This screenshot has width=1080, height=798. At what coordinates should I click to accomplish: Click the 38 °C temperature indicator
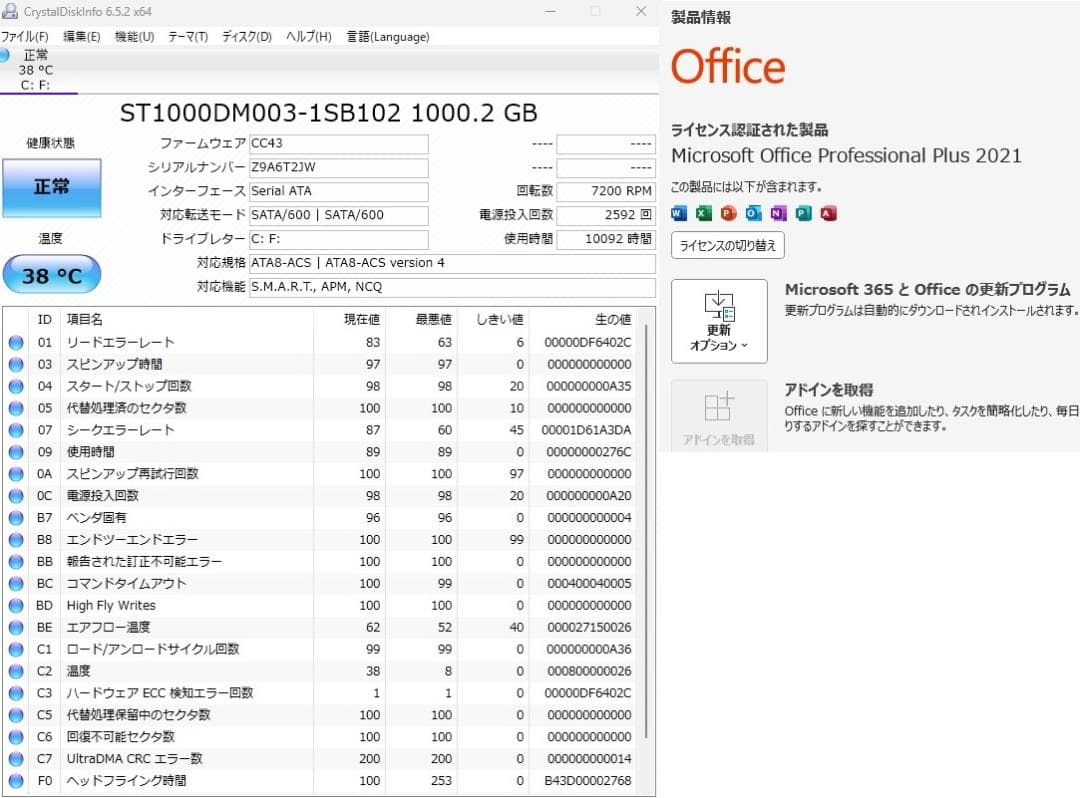pos(51,274)
